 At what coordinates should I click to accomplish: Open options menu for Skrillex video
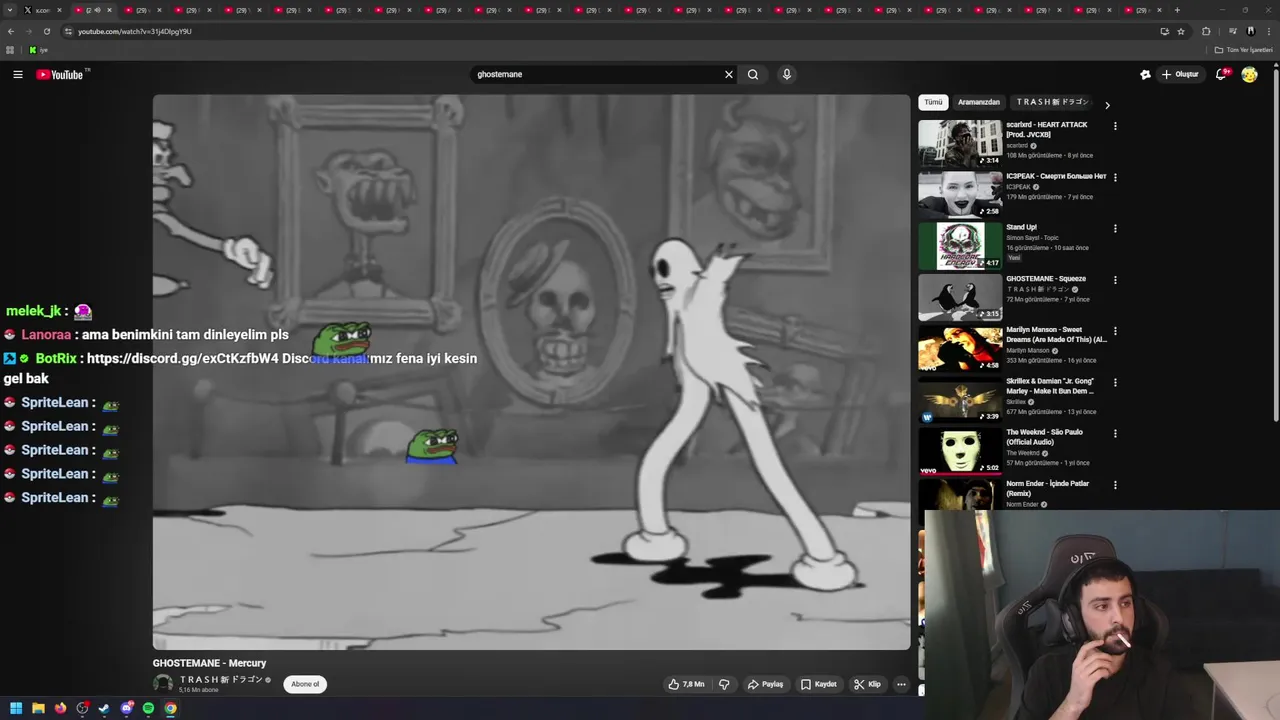pos(1115,382)
